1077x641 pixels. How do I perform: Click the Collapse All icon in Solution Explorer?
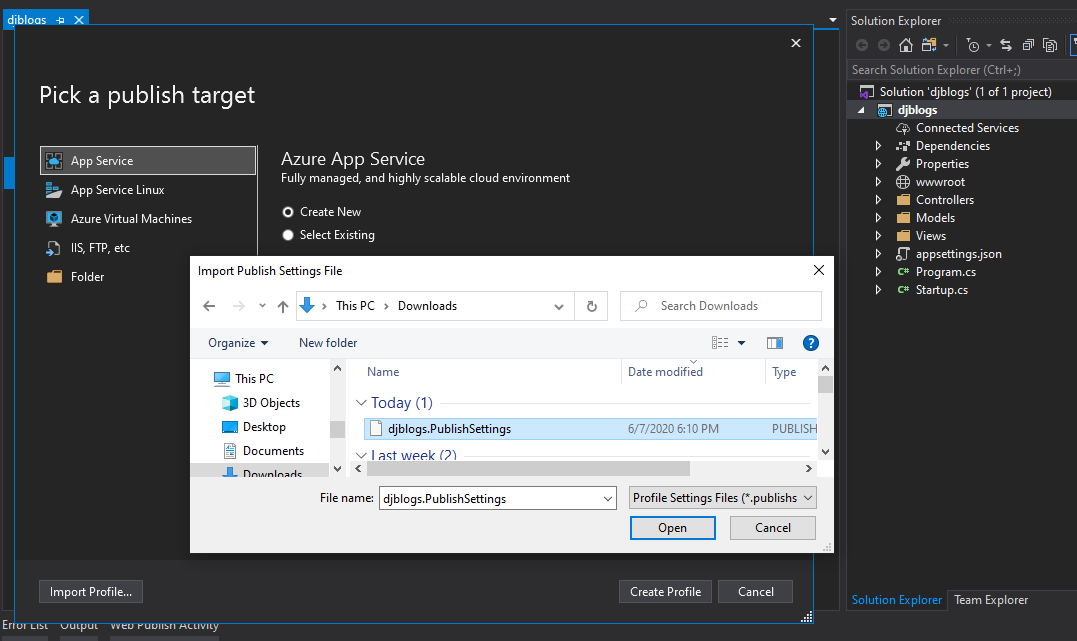click(1028, 45)
